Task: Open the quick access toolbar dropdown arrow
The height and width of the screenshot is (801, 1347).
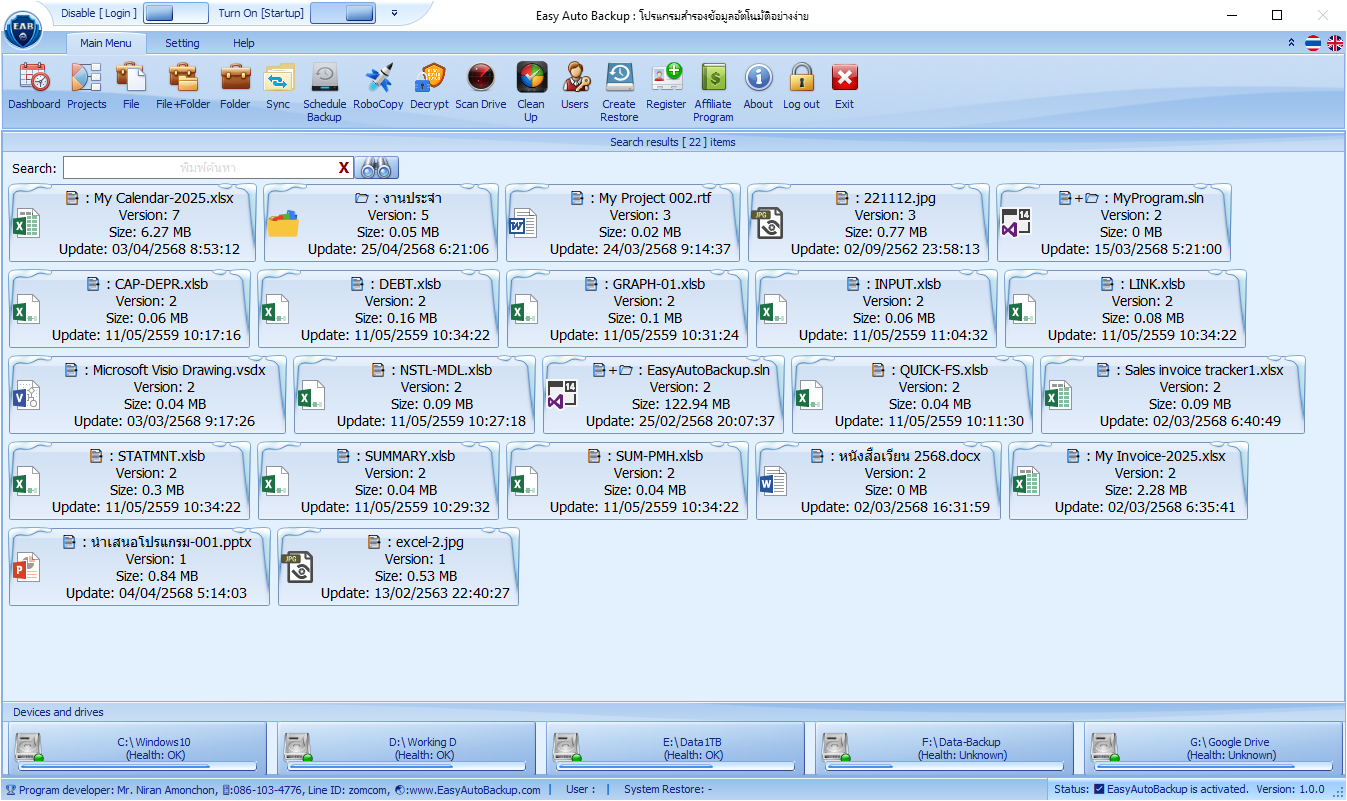Action: coord(394,13)
